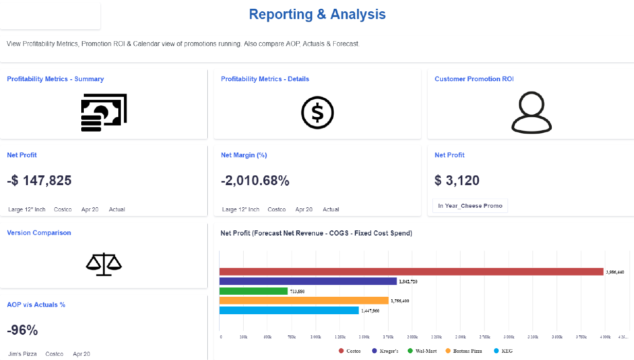Viewport: 634px width, 360px height.
Task: Toggle the KEG legend swatch
Action: point(496,351)
